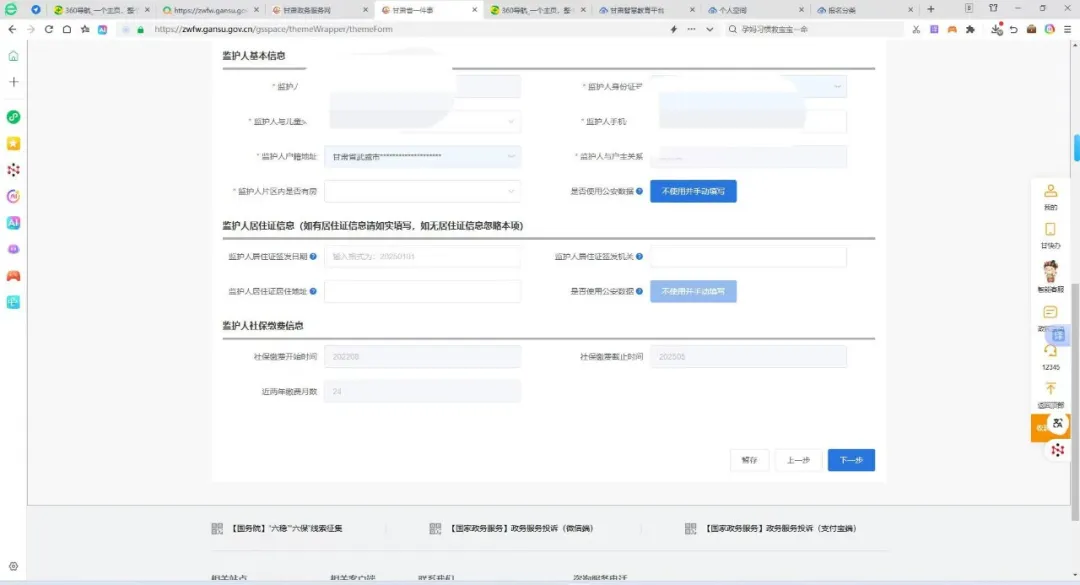Expand the 监护人户籍地址 dropdown
The image size is (1080, 585).
pos(421,157)
